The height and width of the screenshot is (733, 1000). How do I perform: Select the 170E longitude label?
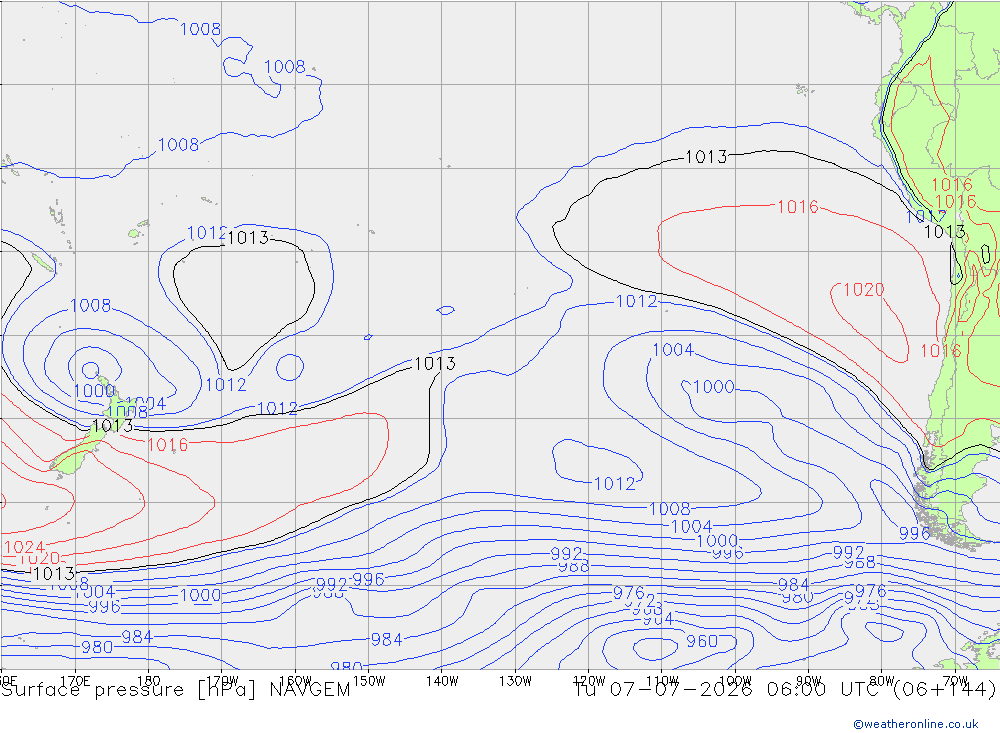click(x=75, y=681)
